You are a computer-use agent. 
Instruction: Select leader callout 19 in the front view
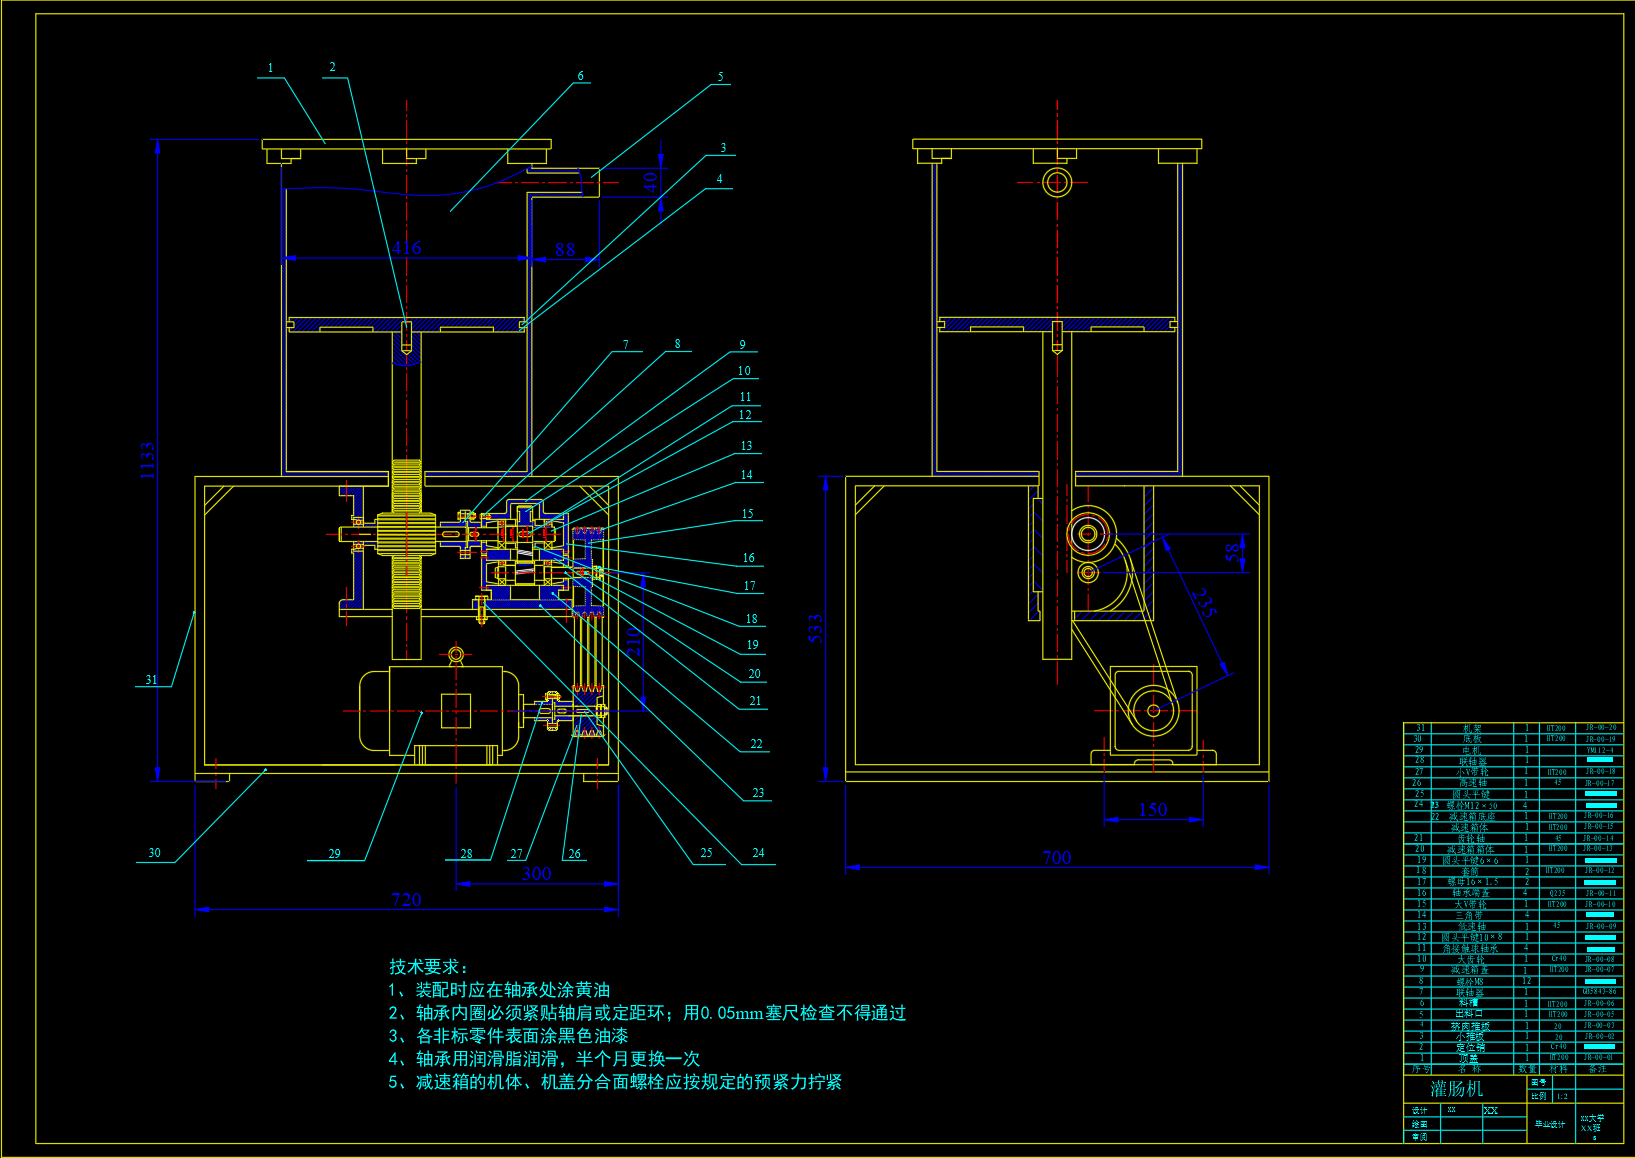pos(753,645)
